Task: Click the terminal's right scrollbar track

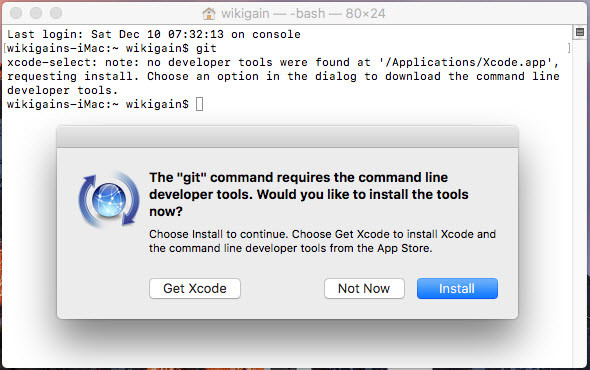Action: coord(579,203)
